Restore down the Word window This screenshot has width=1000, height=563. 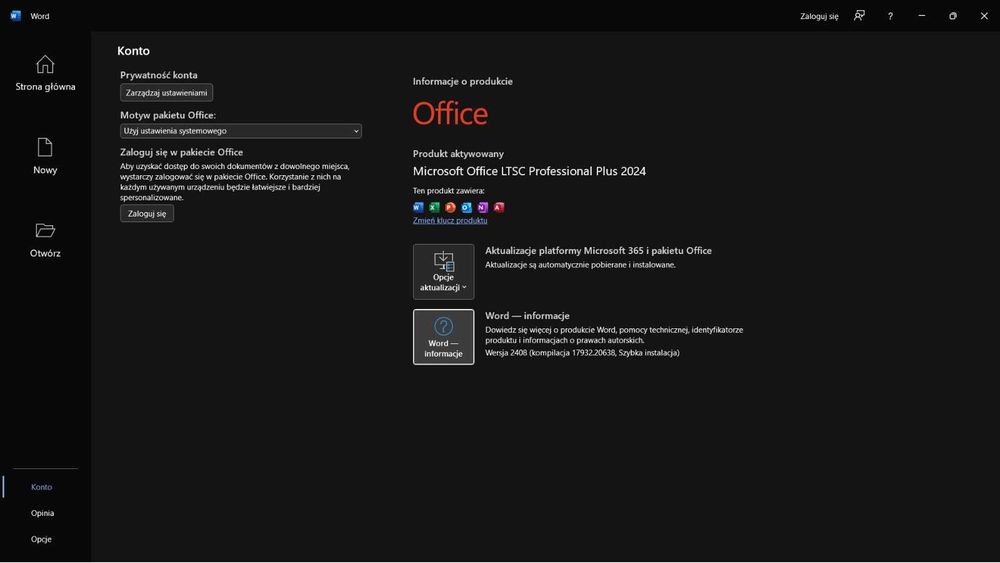(953, 16)
